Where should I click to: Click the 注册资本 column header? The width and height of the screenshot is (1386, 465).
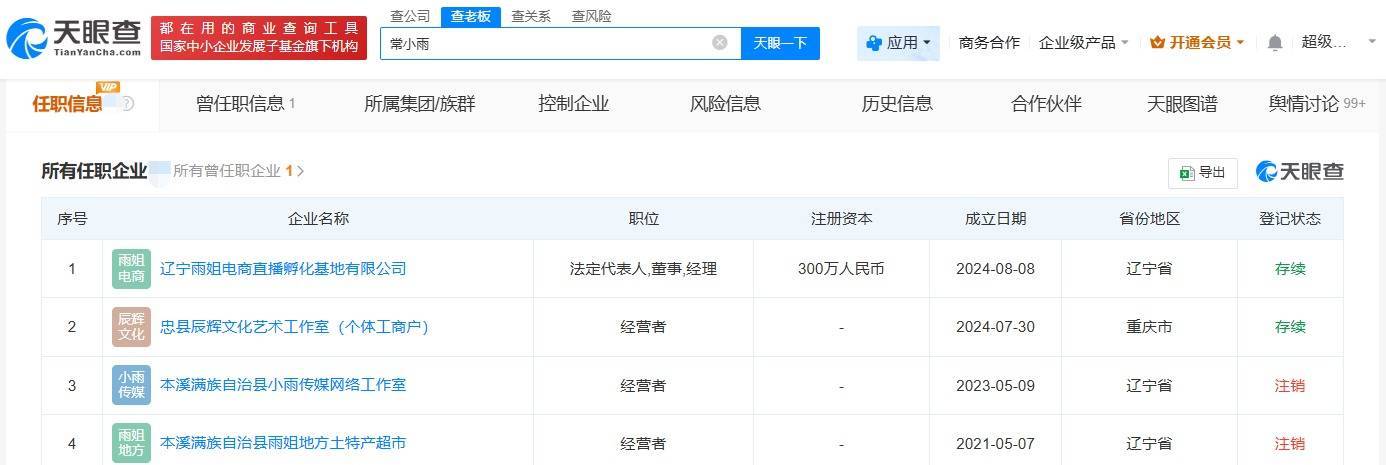[841, 219]
